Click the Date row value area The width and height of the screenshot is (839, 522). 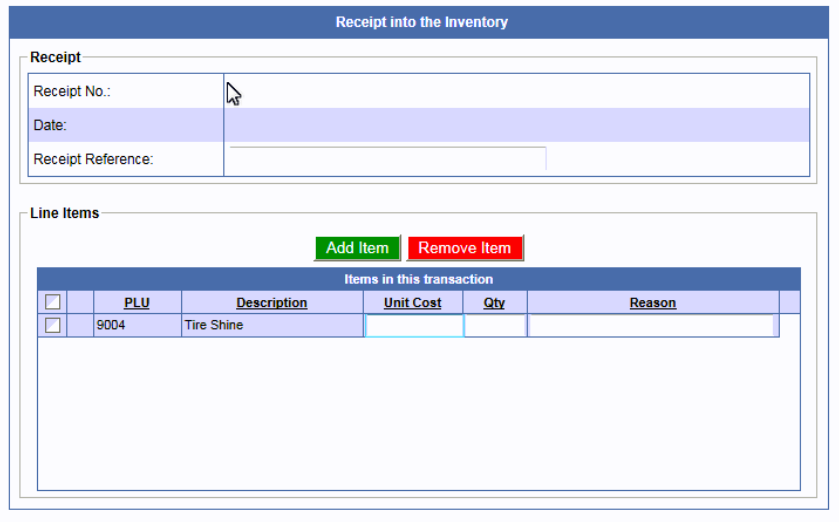pos(515,125)
